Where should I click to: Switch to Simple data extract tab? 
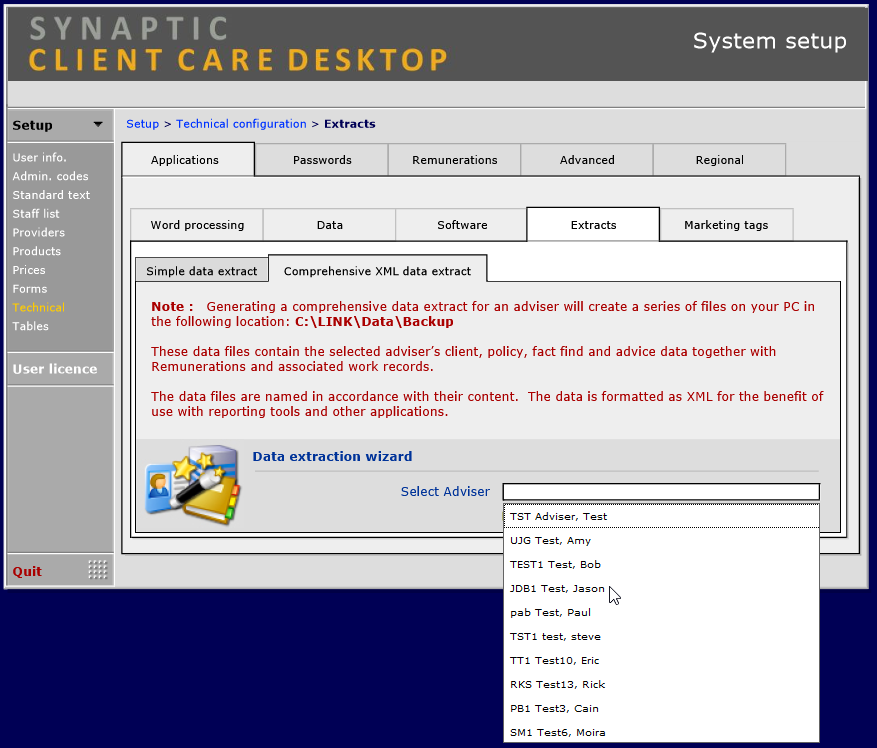202,271
